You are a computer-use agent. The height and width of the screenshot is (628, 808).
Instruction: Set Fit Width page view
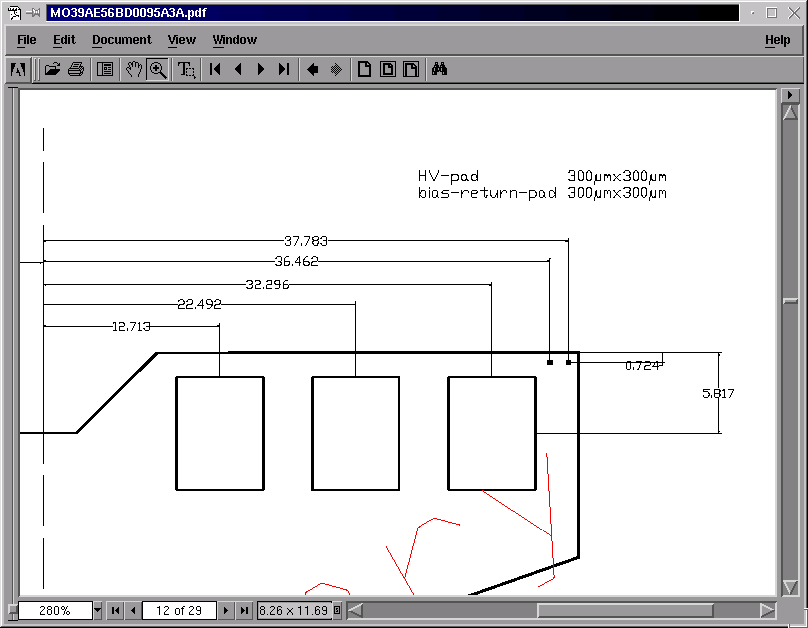[411, 69]
